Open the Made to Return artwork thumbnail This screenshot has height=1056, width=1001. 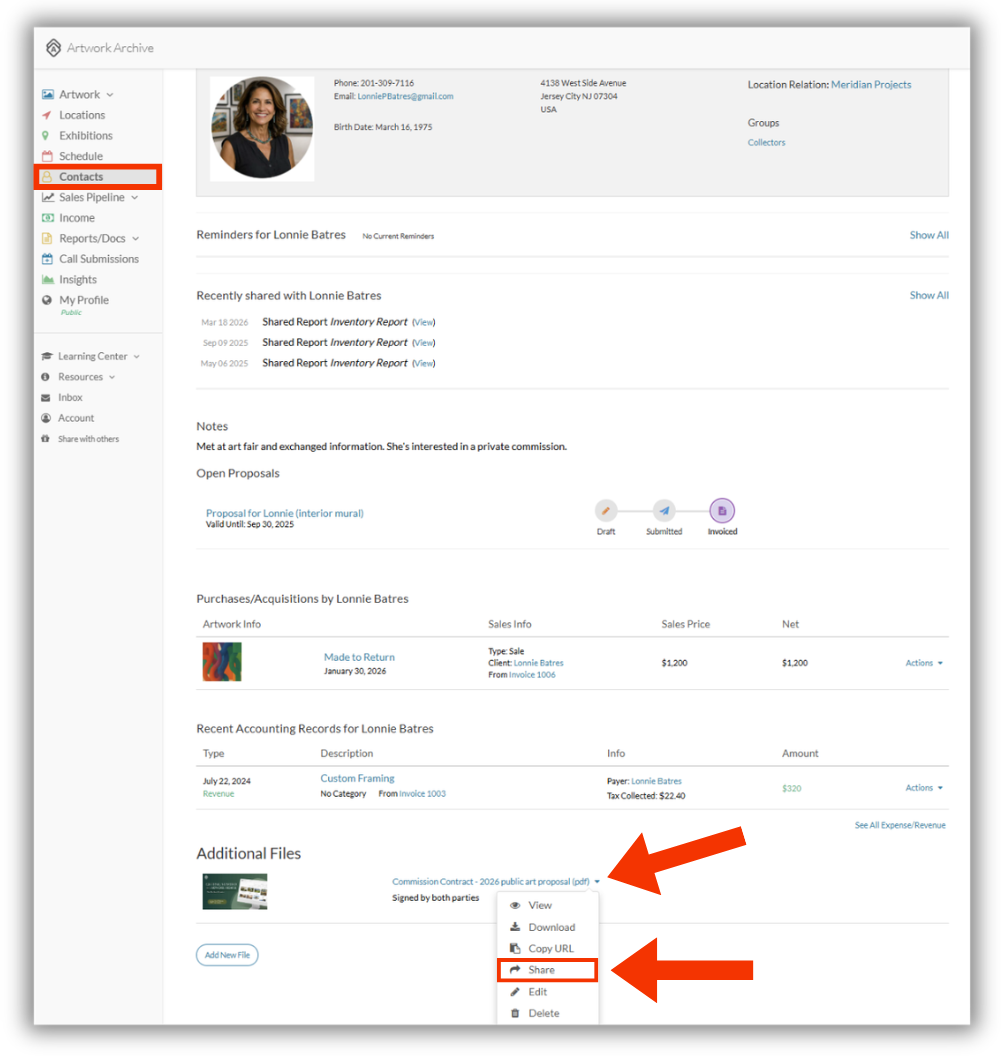(222, 662)
